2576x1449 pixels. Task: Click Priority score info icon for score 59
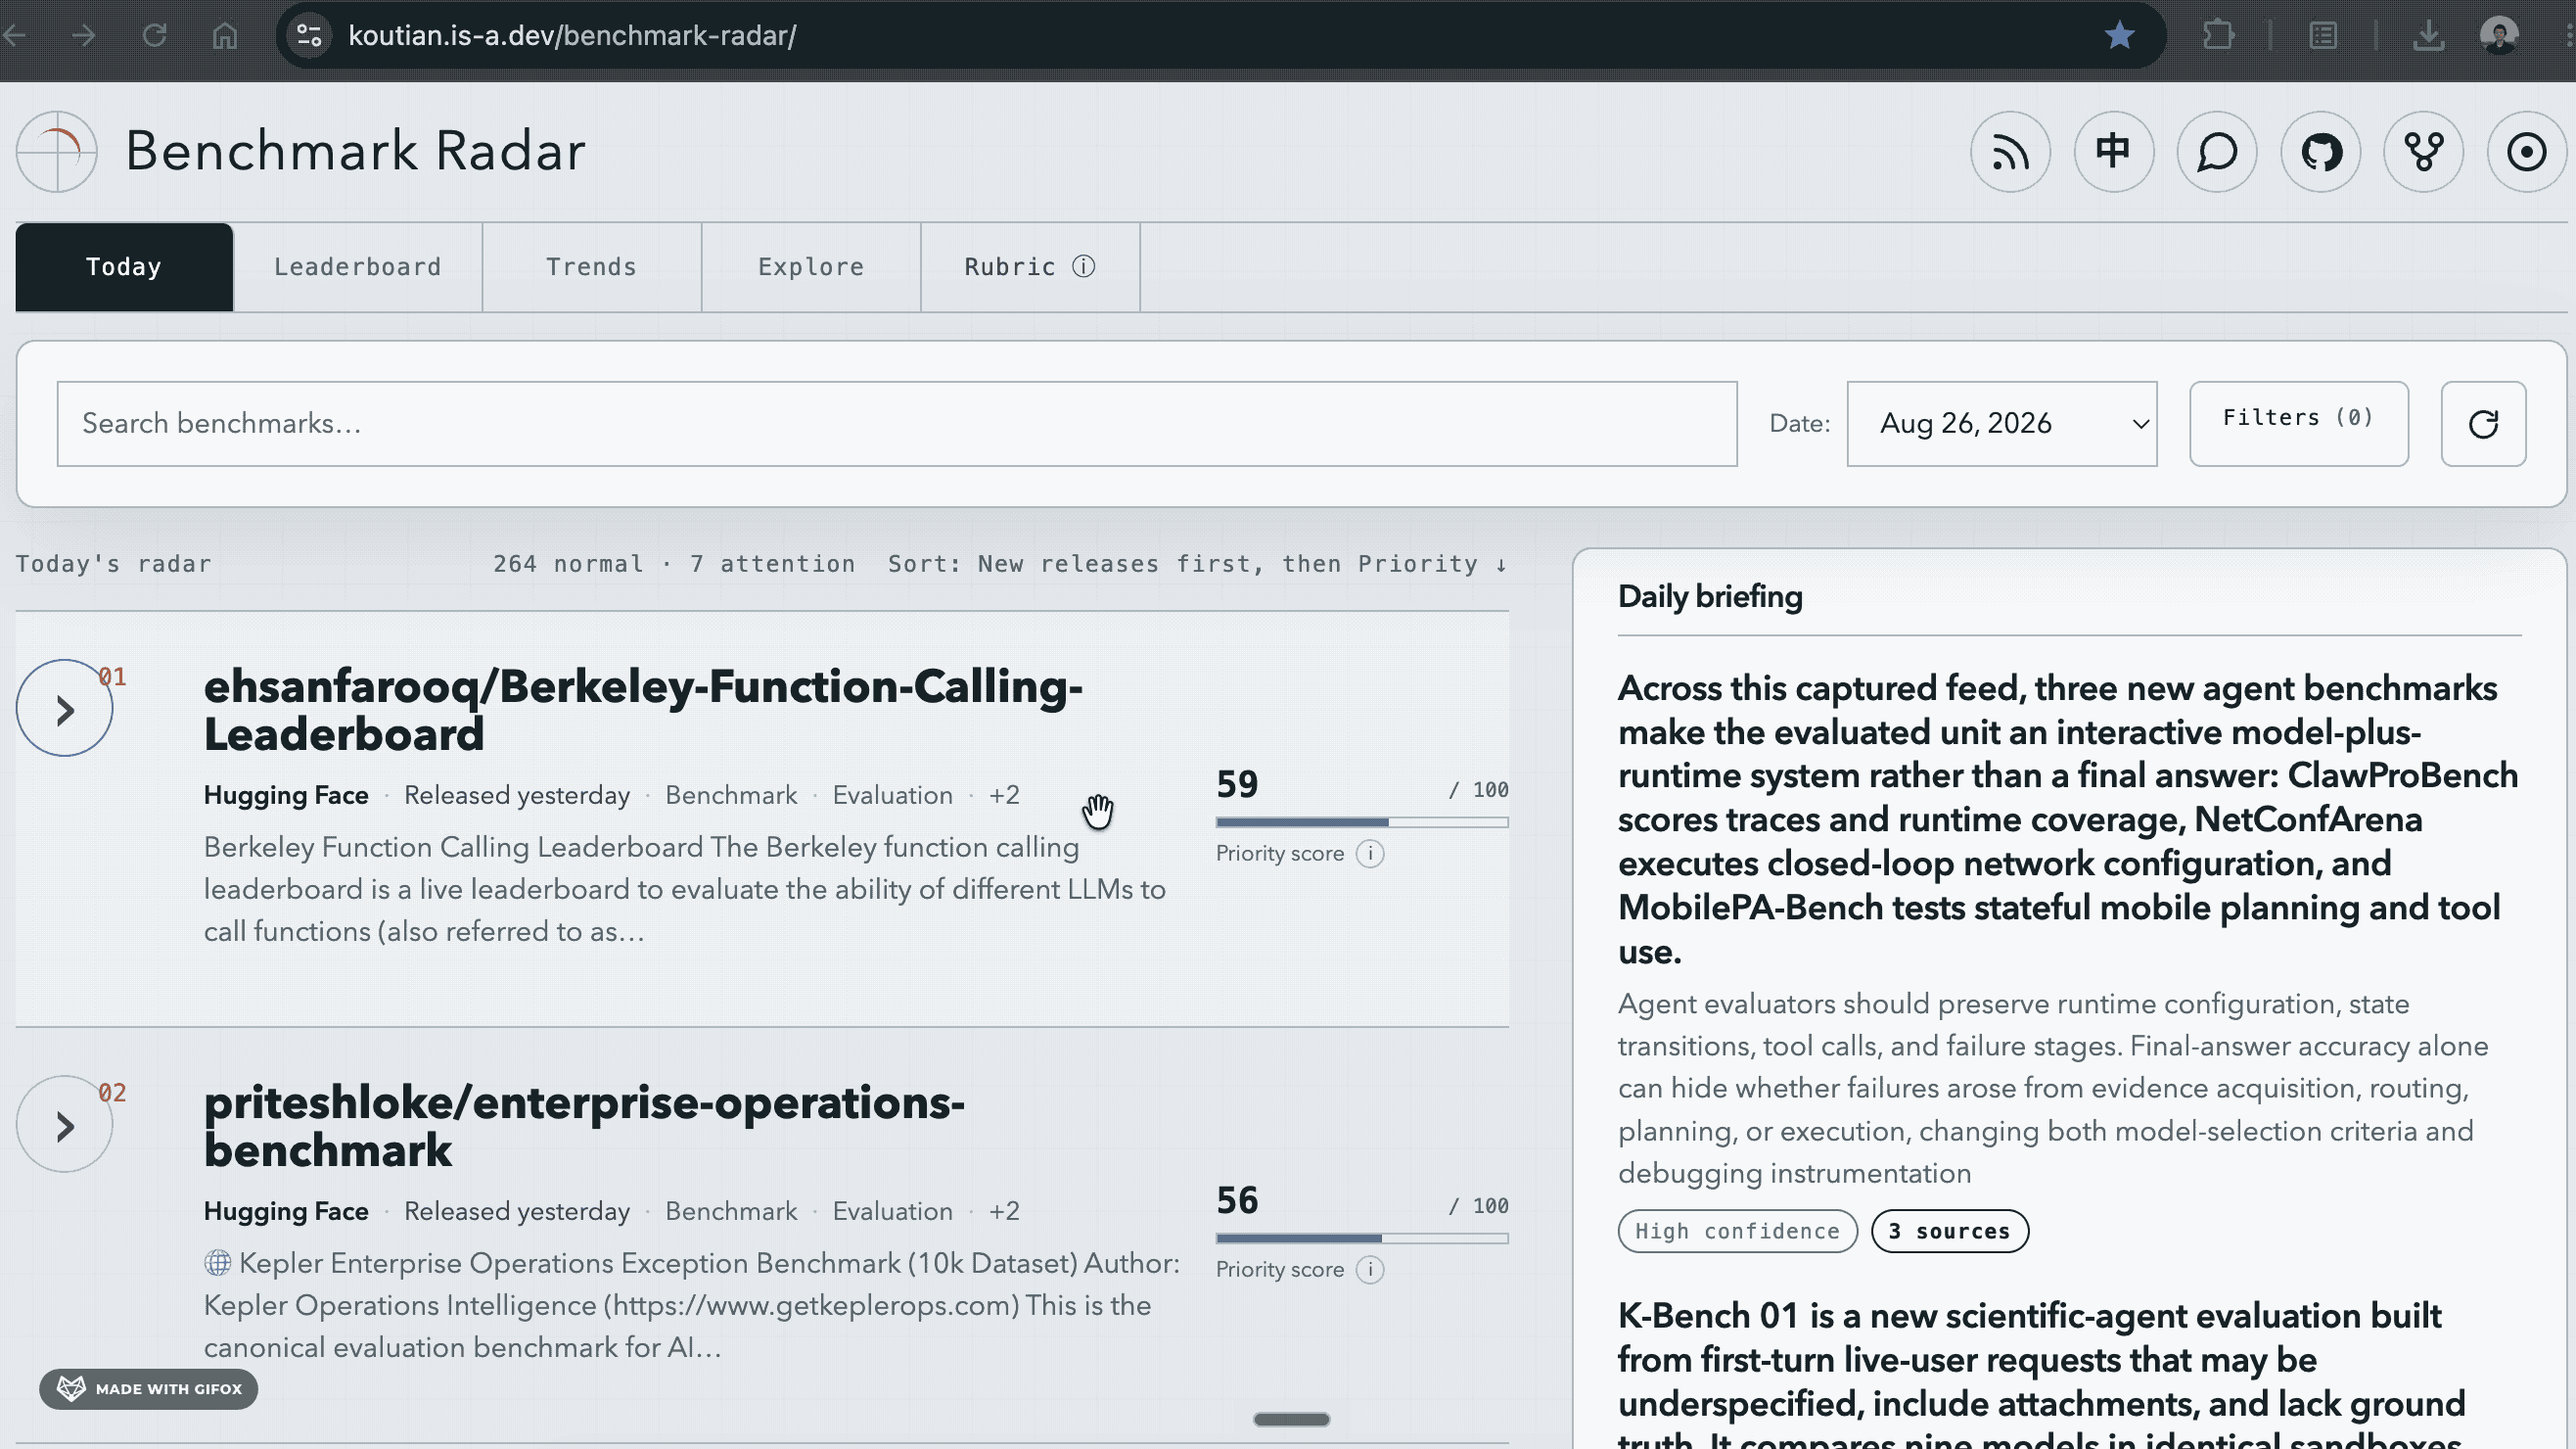(x=1370, y=854)
